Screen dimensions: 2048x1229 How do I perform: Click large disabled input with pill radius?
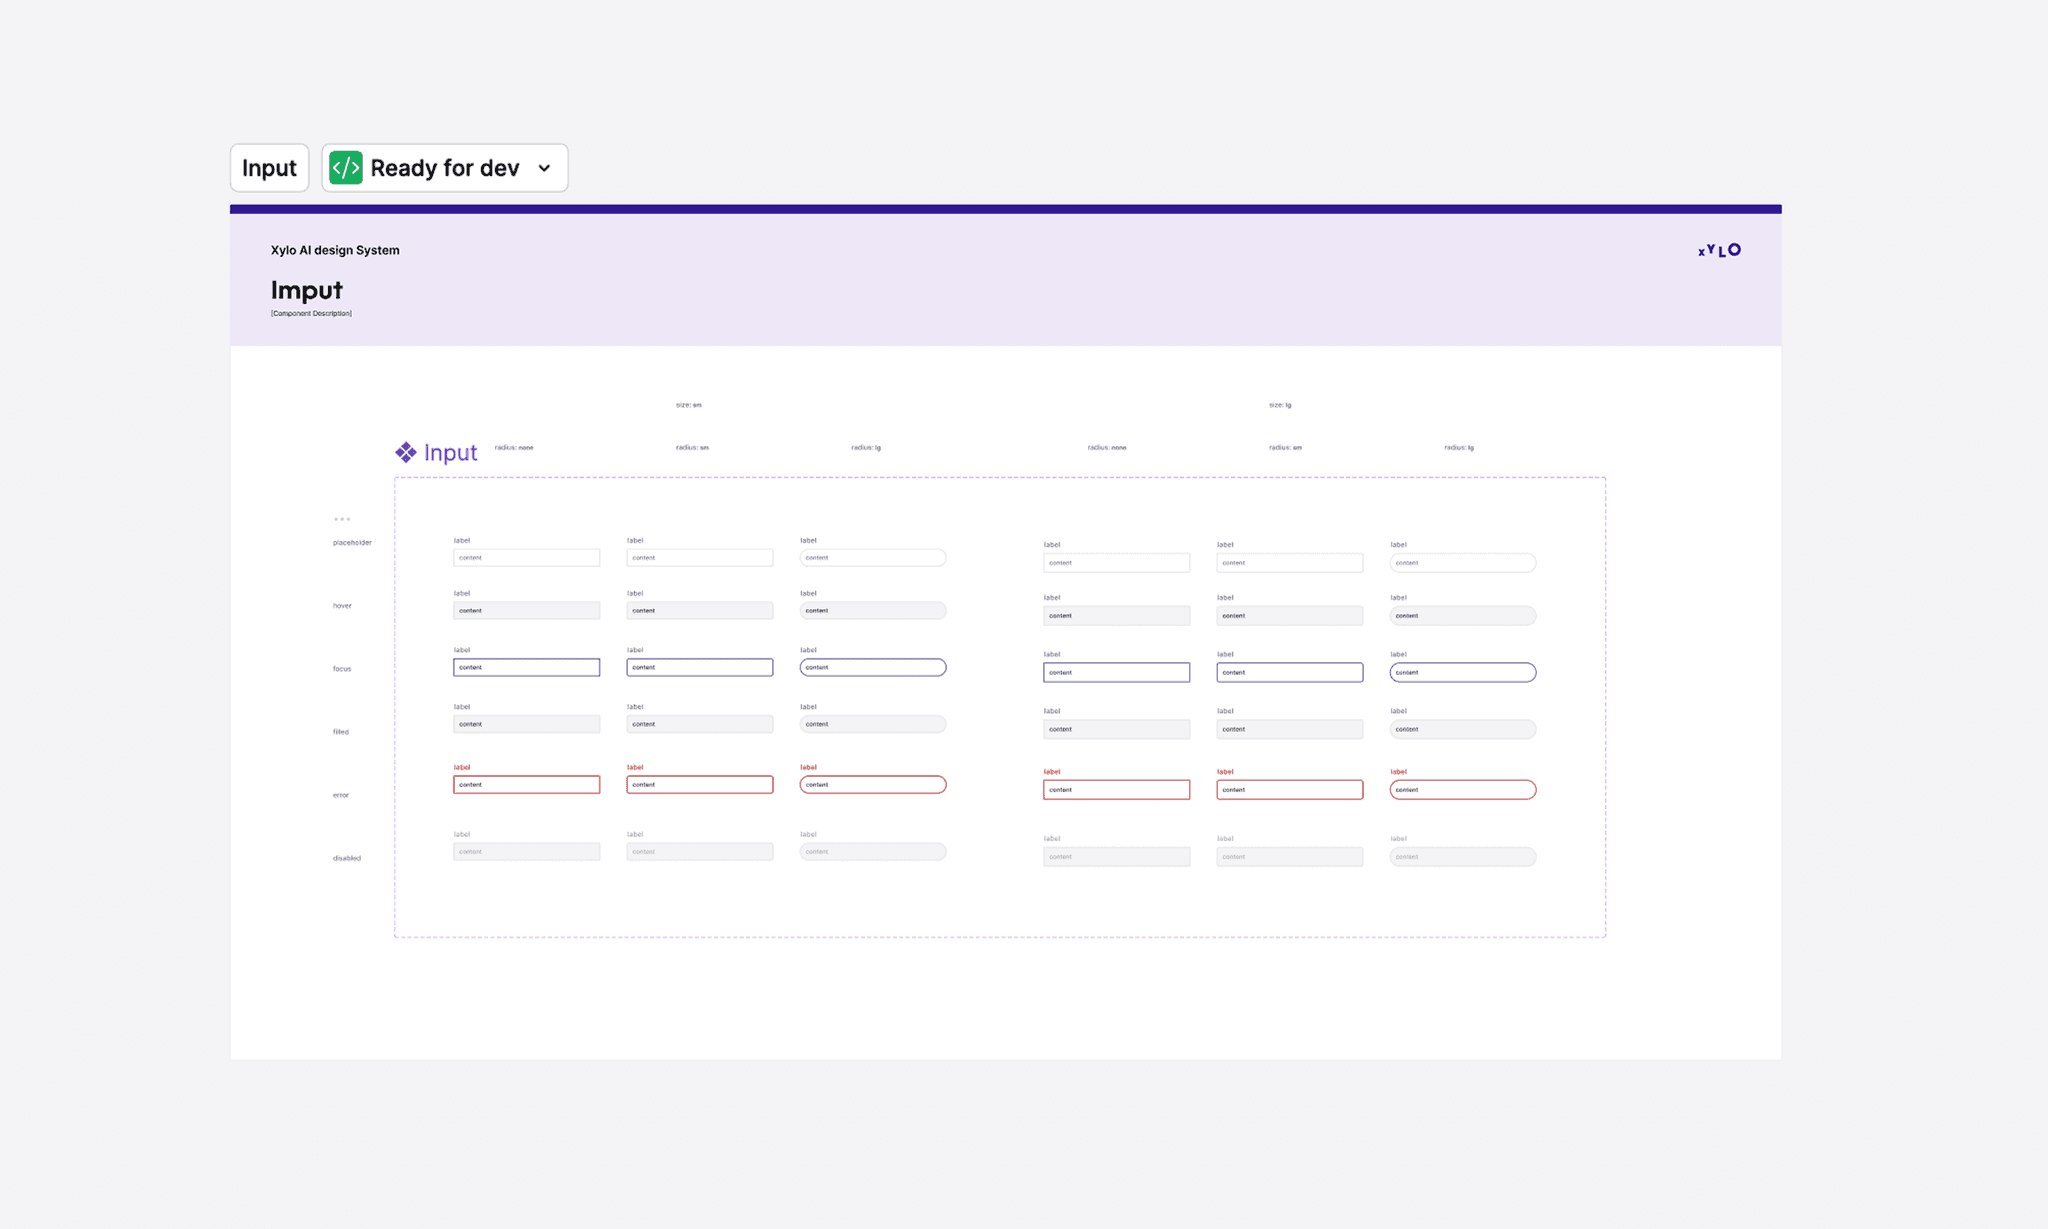[1462, 857]
